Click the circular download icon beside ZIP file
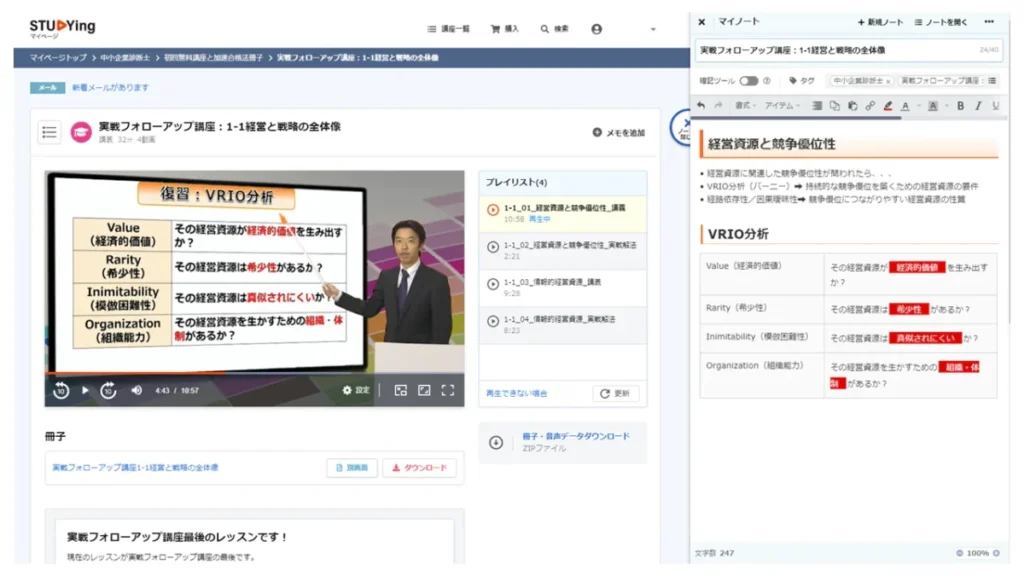The image size is (1024, 576). pyautogui.click(x=496, y=442)
